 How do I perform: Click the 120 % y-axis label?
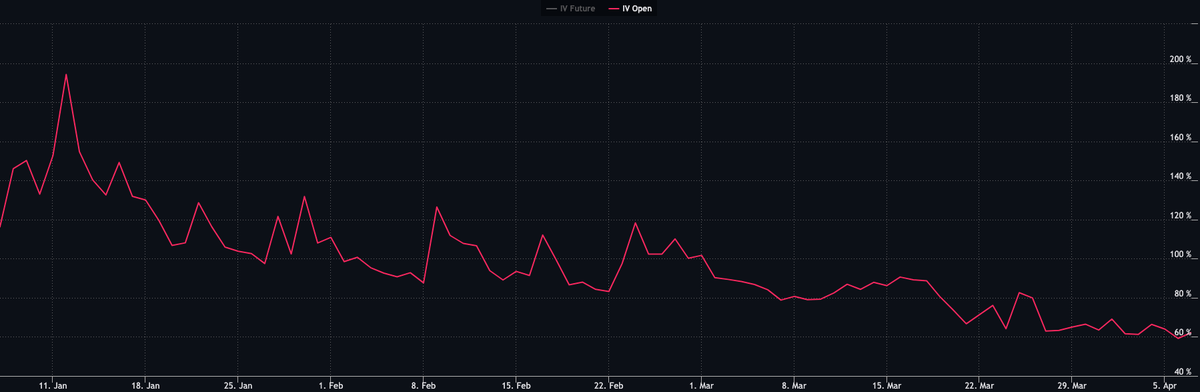[x=1181, y=216]
